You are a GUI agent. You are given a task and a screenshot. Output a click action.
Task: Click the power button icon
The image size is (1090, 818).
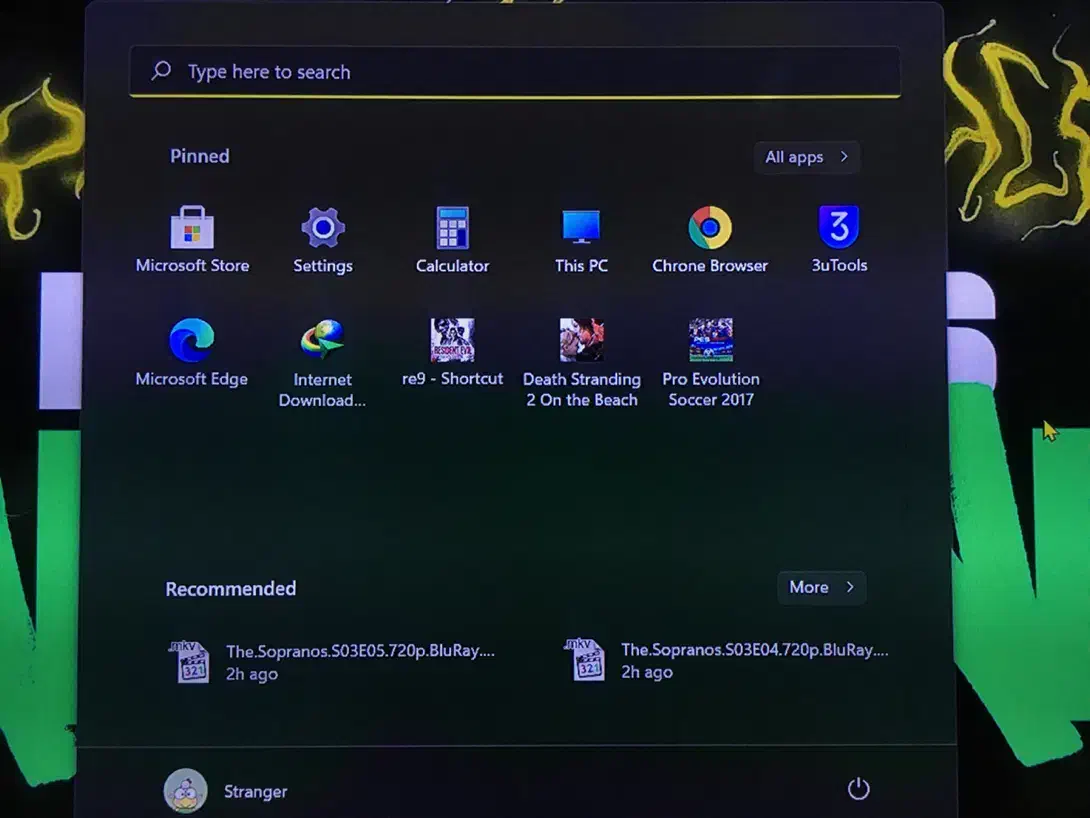point(859,789)
